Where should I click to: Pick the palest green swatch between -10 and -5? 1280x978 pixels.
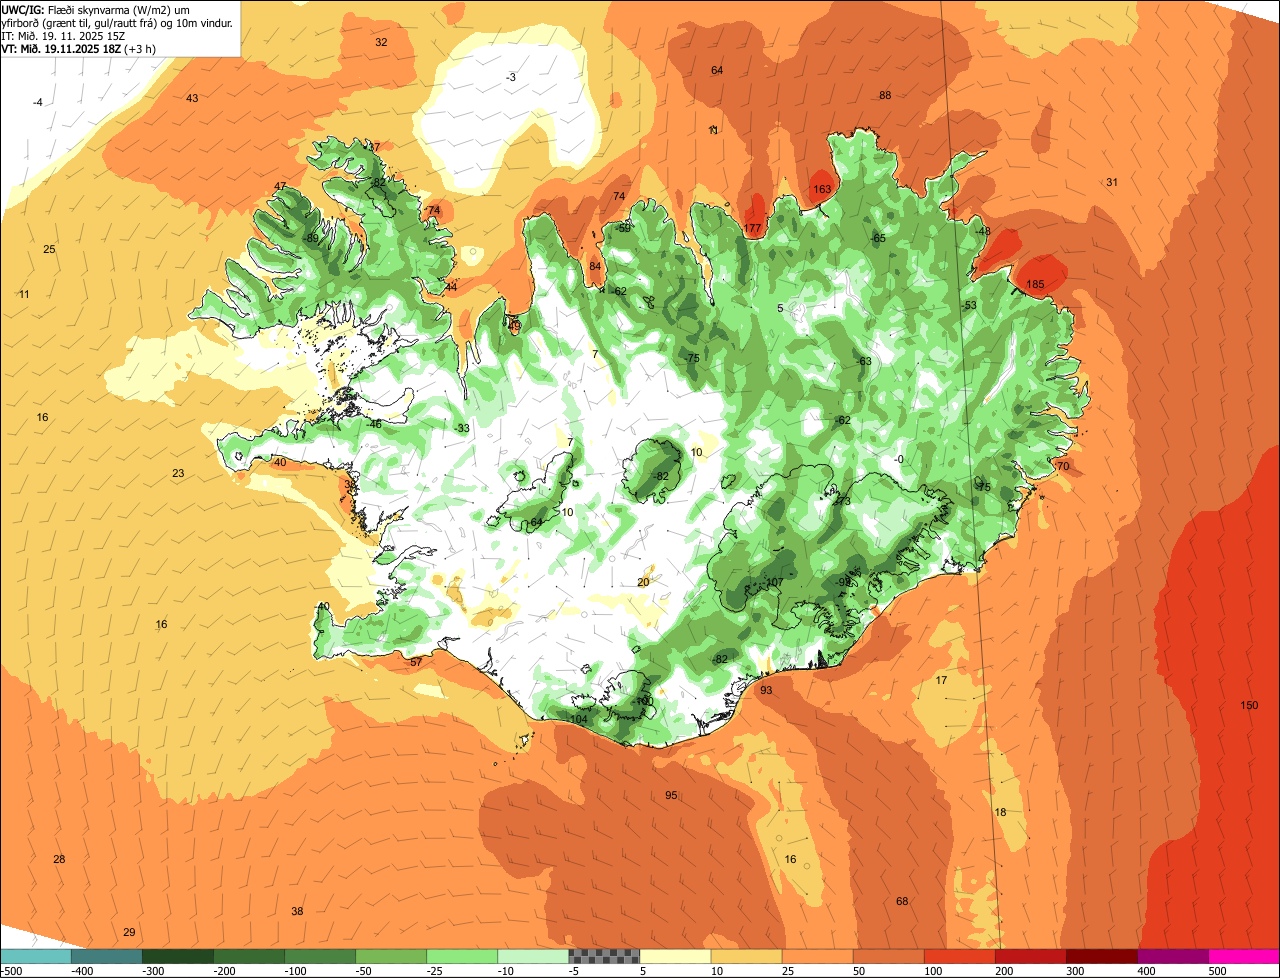532,956
